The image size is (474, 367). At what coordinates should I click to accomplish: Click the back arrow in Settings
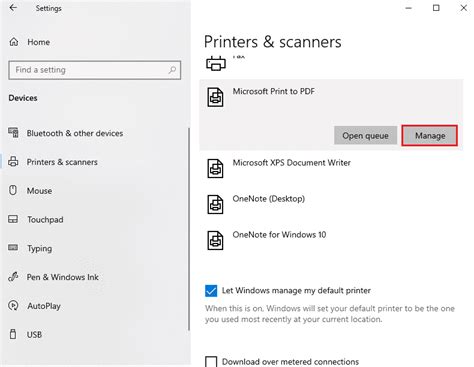pyautogui.click(x=13, y=8)
